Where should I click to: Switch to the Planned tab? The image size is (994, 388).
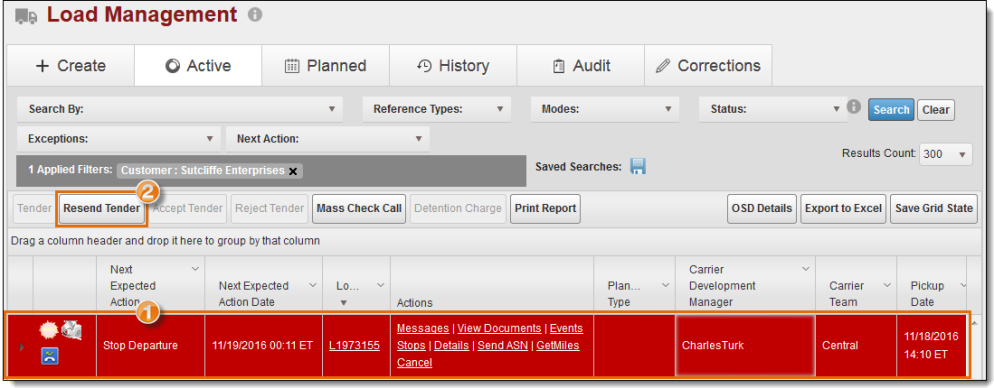click(x=325, y=66)
